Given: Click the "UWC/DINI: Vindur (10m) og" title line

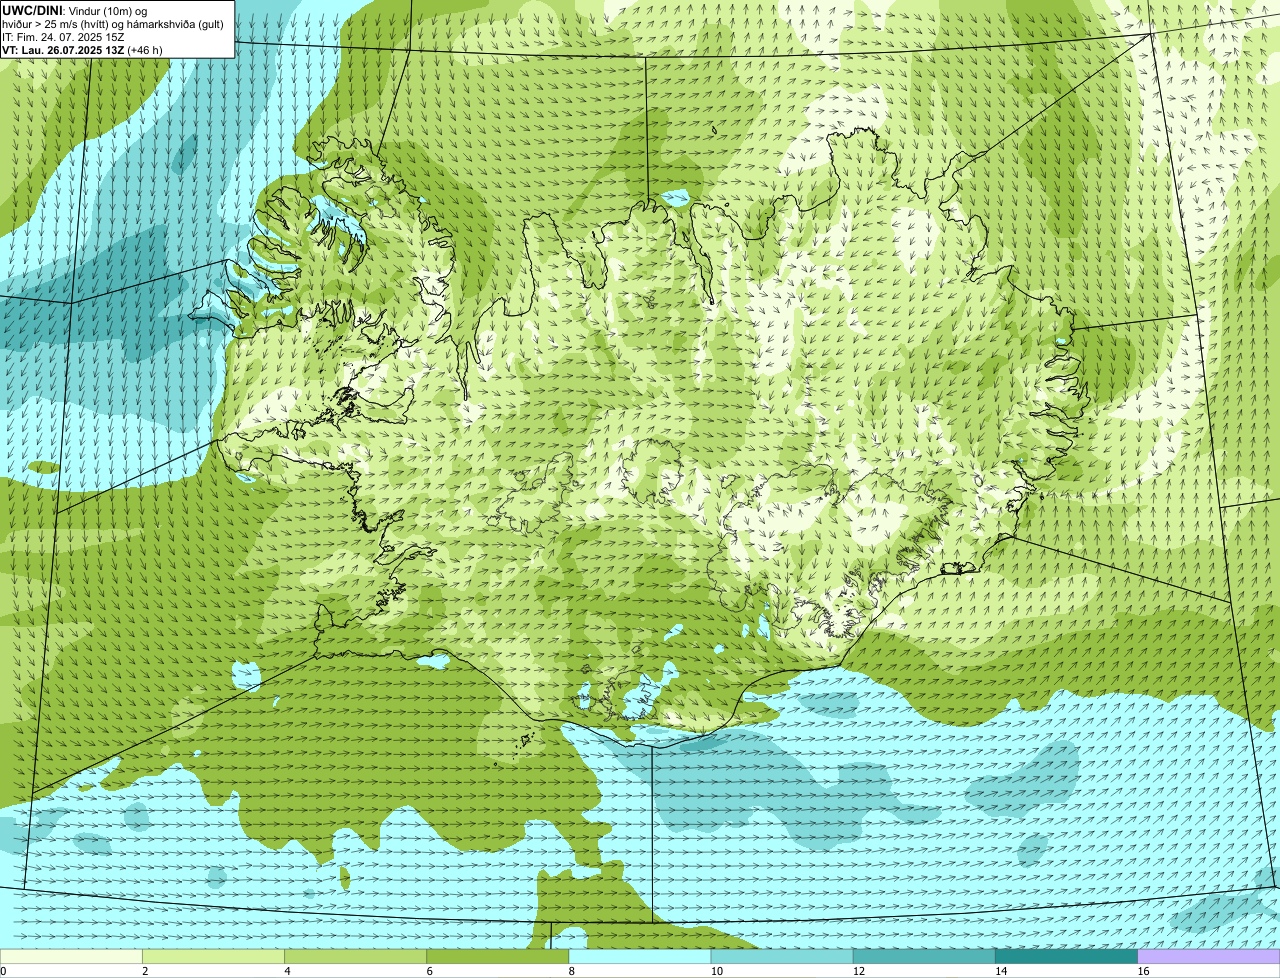Looking at the screenshot, I should click(x=75, y=10).
